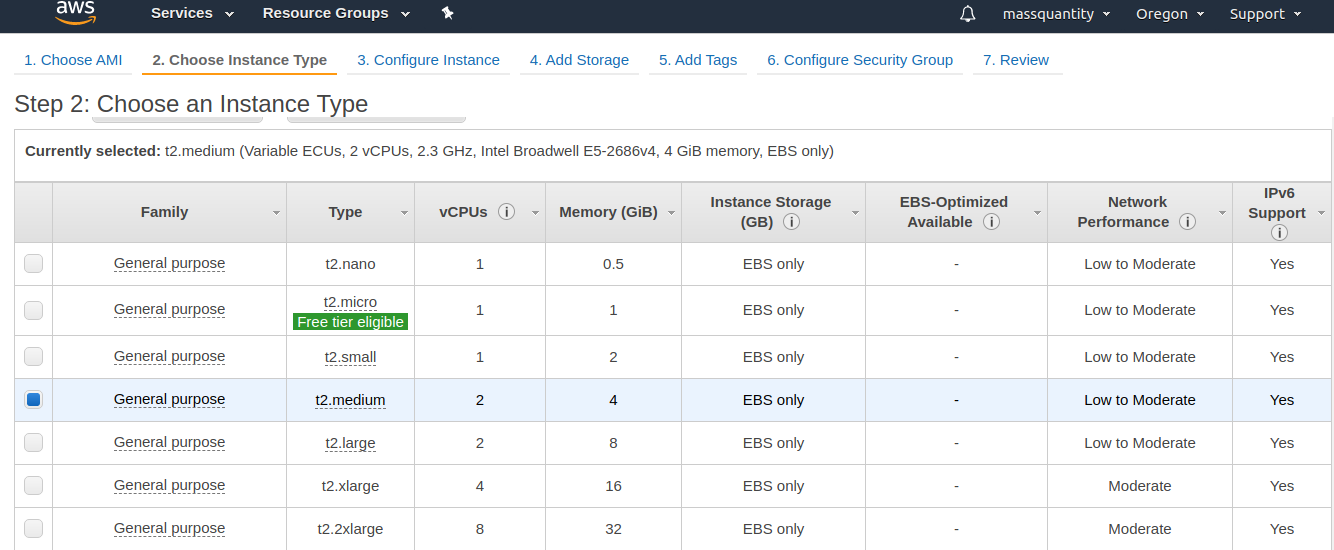The width and height of the screenshot is (1334, 550).
Task: Go to the 4. Add Storage tab
Action: click(579, 60)
